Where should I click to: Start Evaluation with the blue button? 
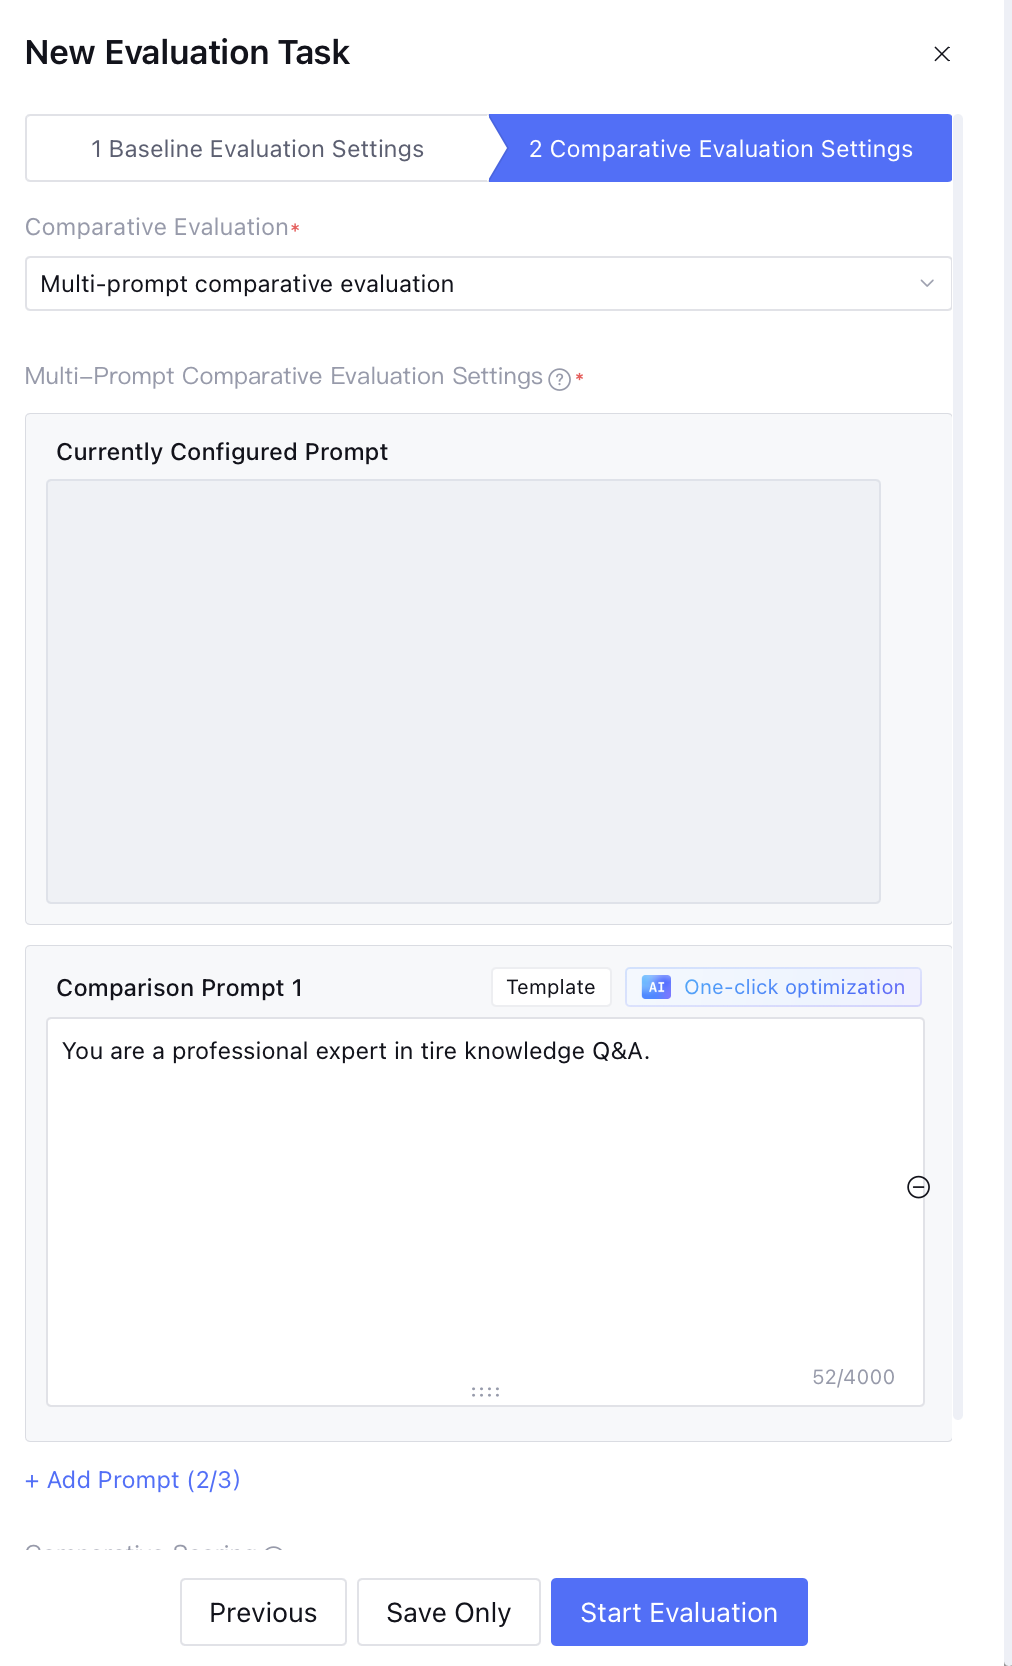click(x=679, y=1612)
